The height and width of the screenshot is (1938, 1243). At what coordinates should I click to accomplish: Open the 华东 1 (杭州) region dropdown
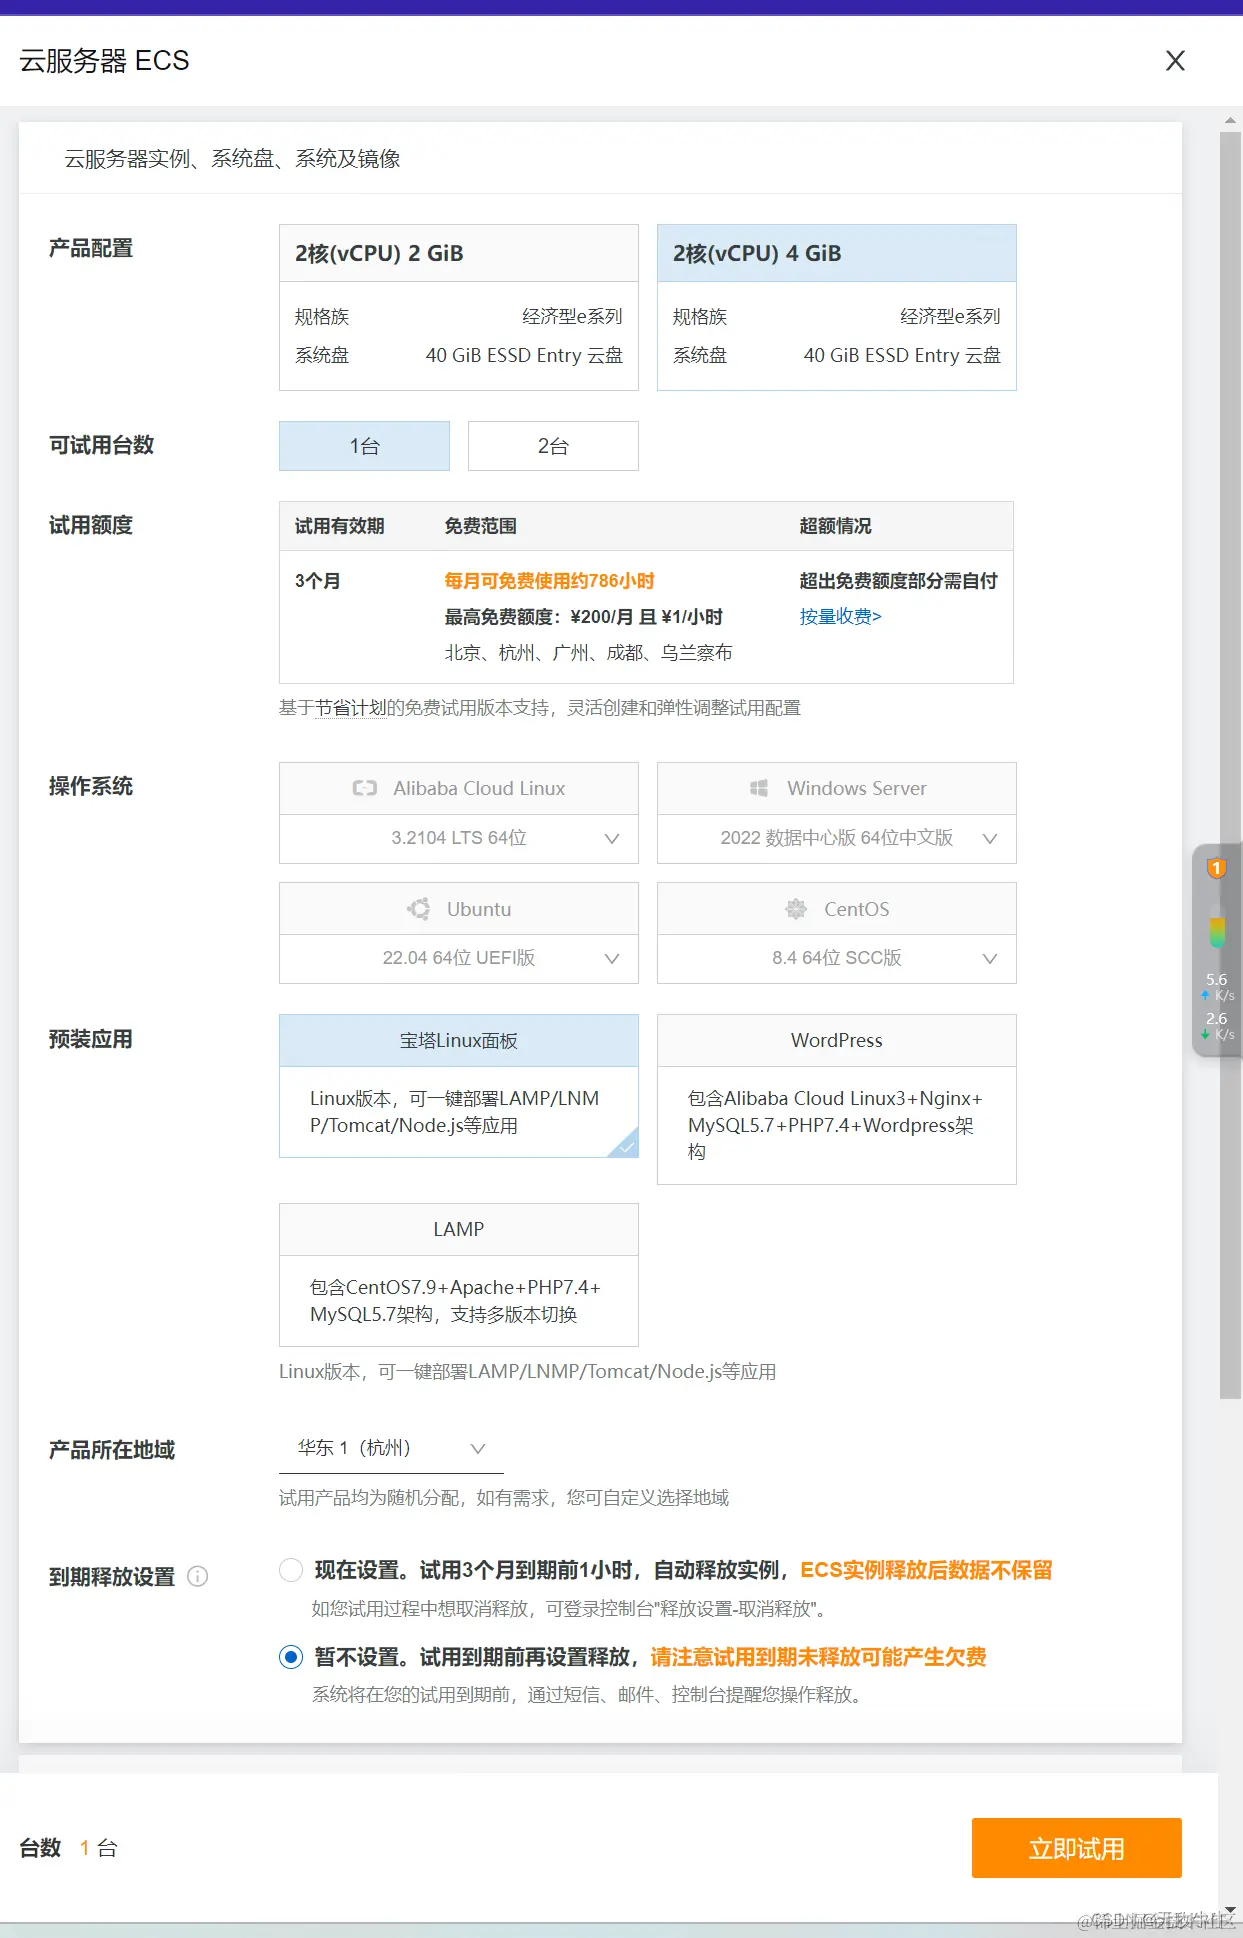tap(391, 1448)
